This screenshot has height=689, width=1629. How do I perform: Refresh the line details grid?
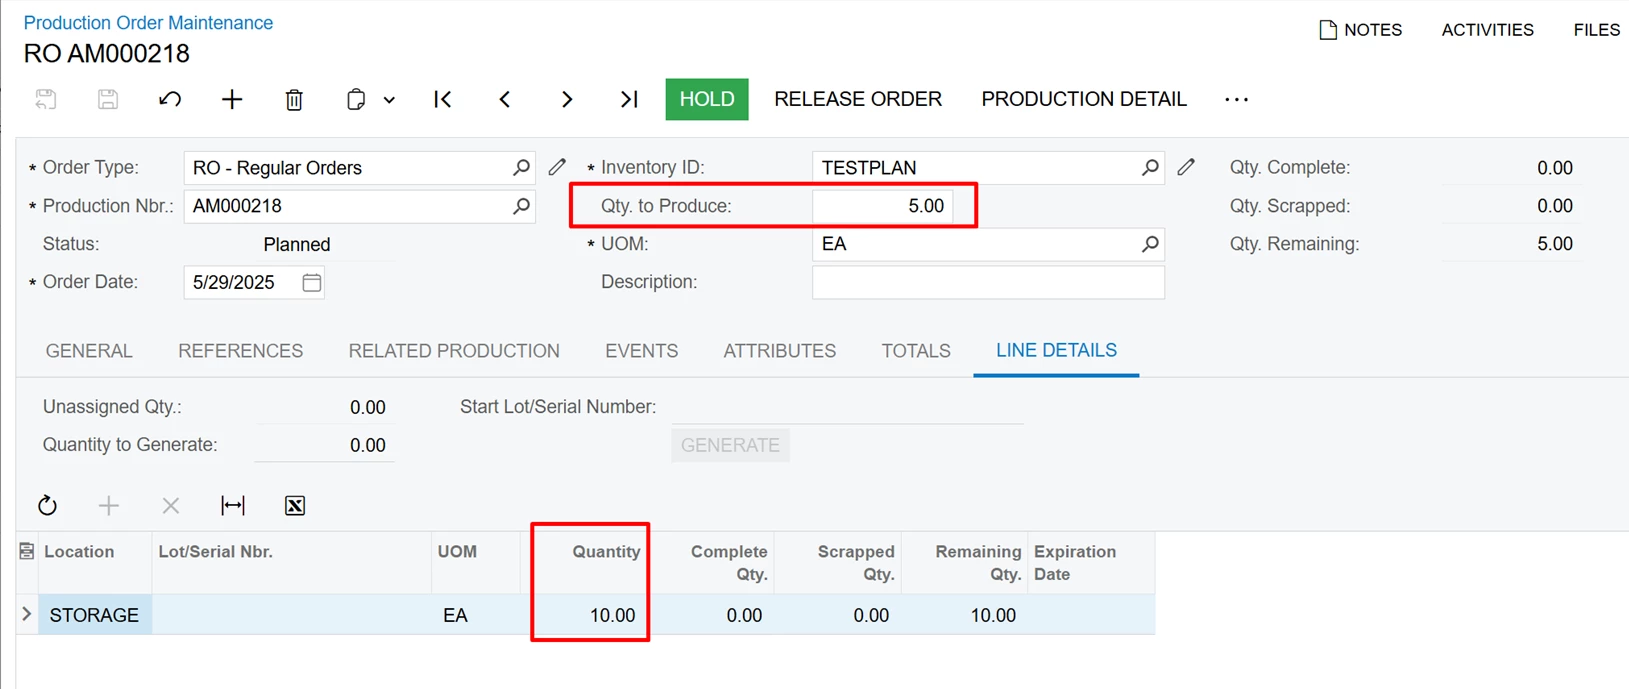[47, 506]
